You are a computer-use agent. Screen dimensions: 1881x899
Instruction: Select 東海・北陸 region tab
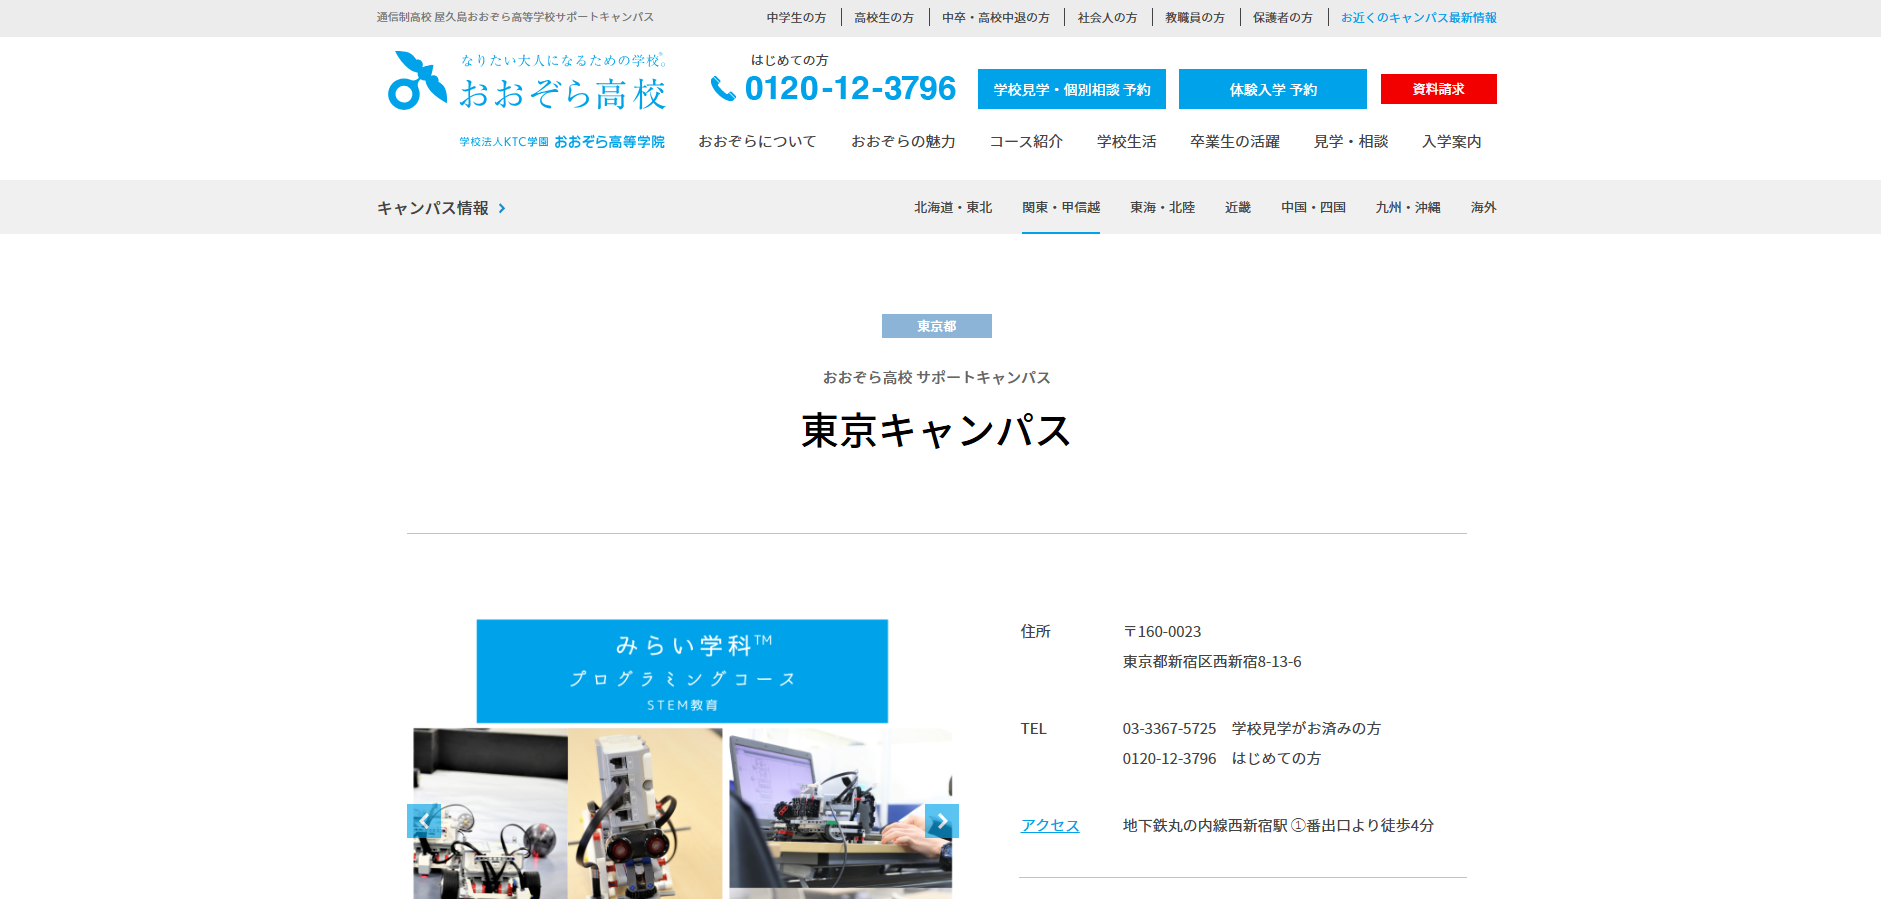(1163, 207)
